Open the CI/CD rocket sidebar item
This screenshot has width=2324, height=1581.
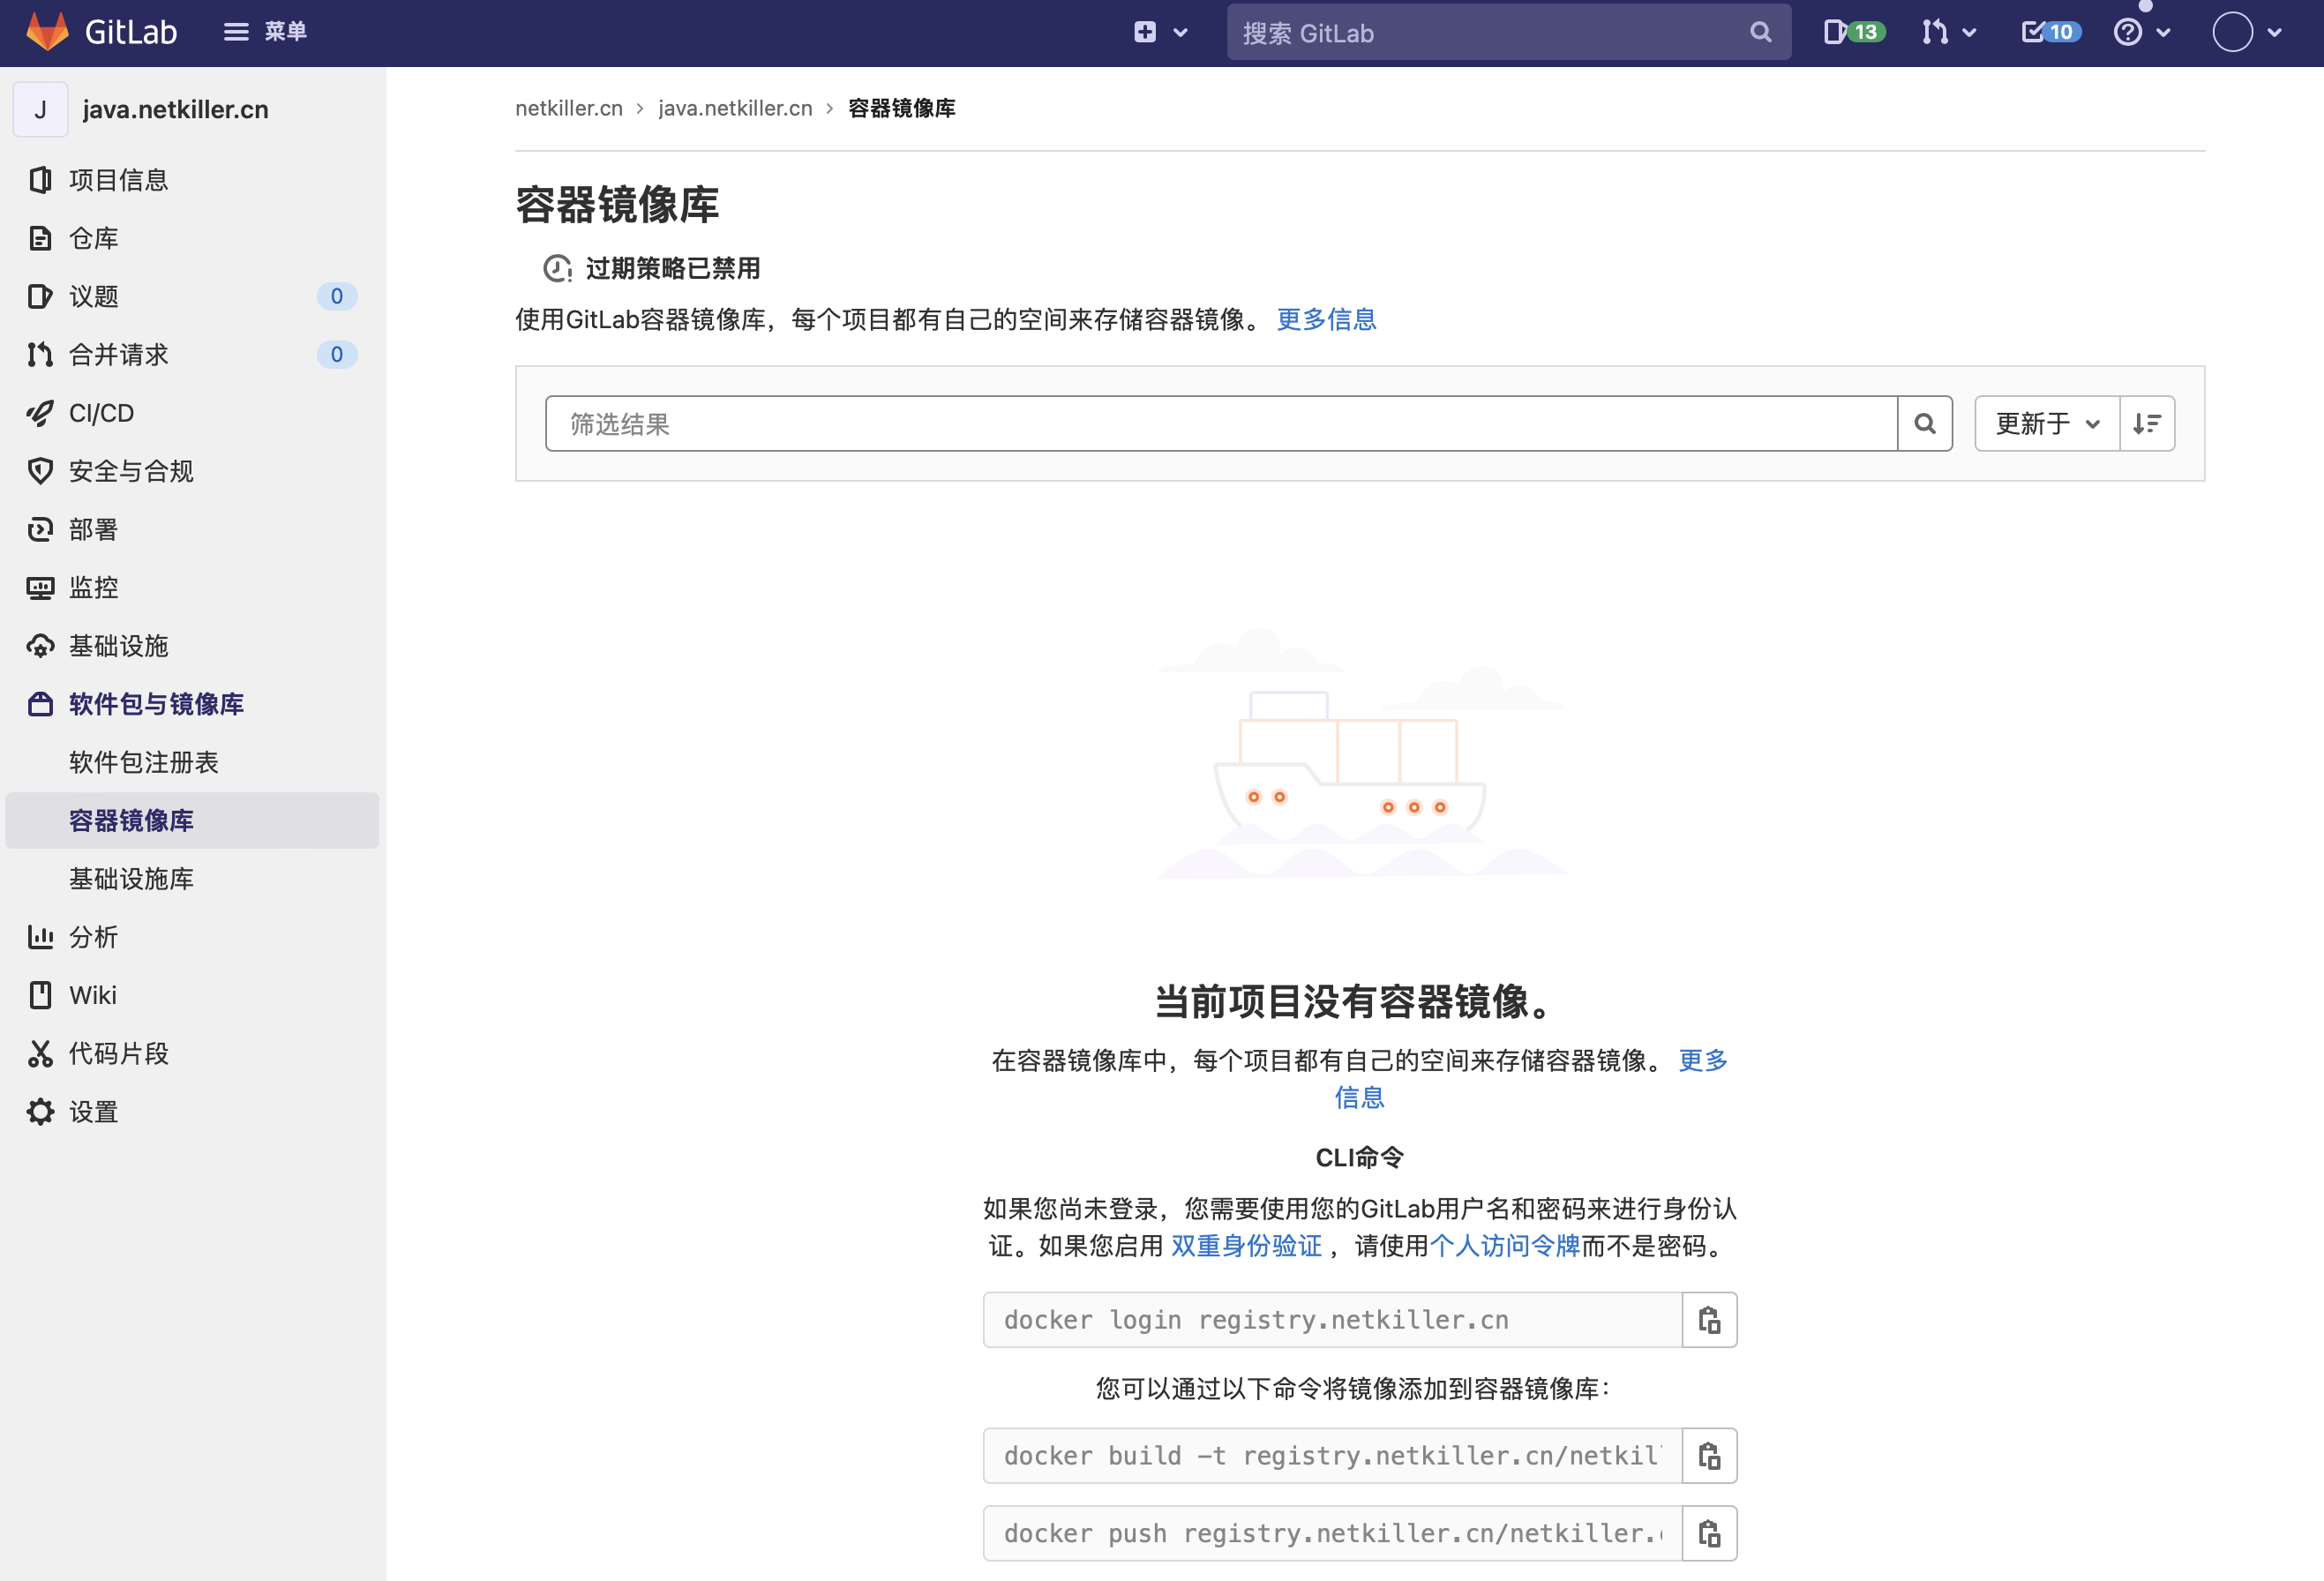(100, 413)
